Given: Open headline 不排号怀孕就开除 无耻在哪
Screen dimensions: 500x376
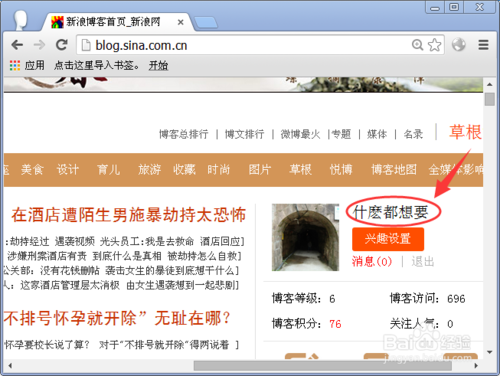Looking at the screenshot, I should [117, 318].
